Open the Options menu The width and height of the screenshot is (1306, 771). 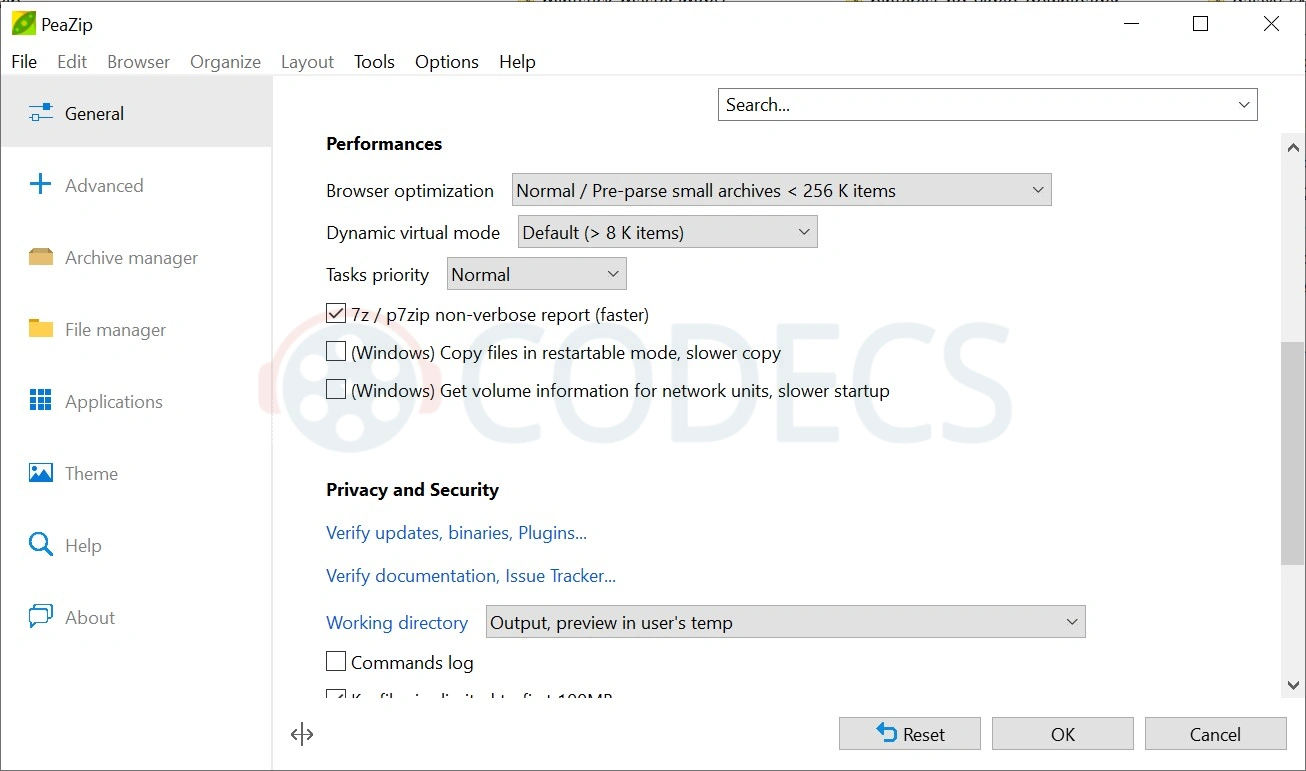[447, 61]
